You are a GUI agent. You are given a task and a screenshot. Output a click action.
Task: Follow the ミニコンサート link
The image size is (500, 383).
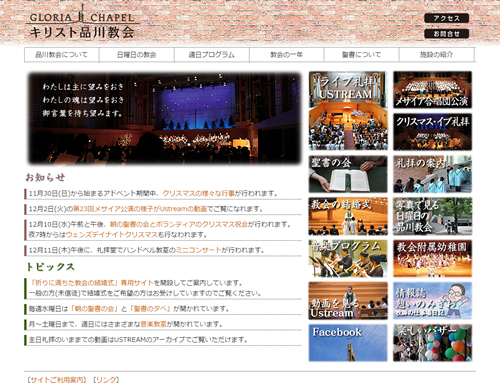pos(199,250)
